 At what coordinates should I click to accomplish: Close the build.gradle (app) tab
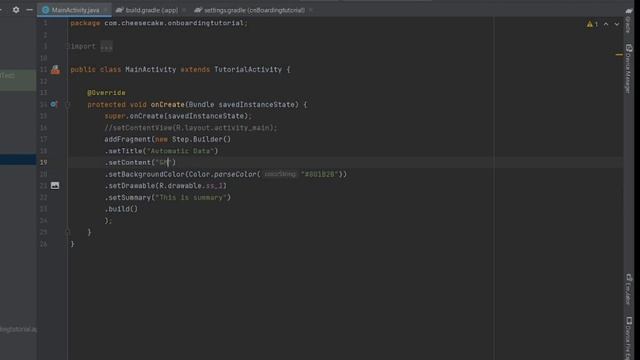tap(184, 10)
